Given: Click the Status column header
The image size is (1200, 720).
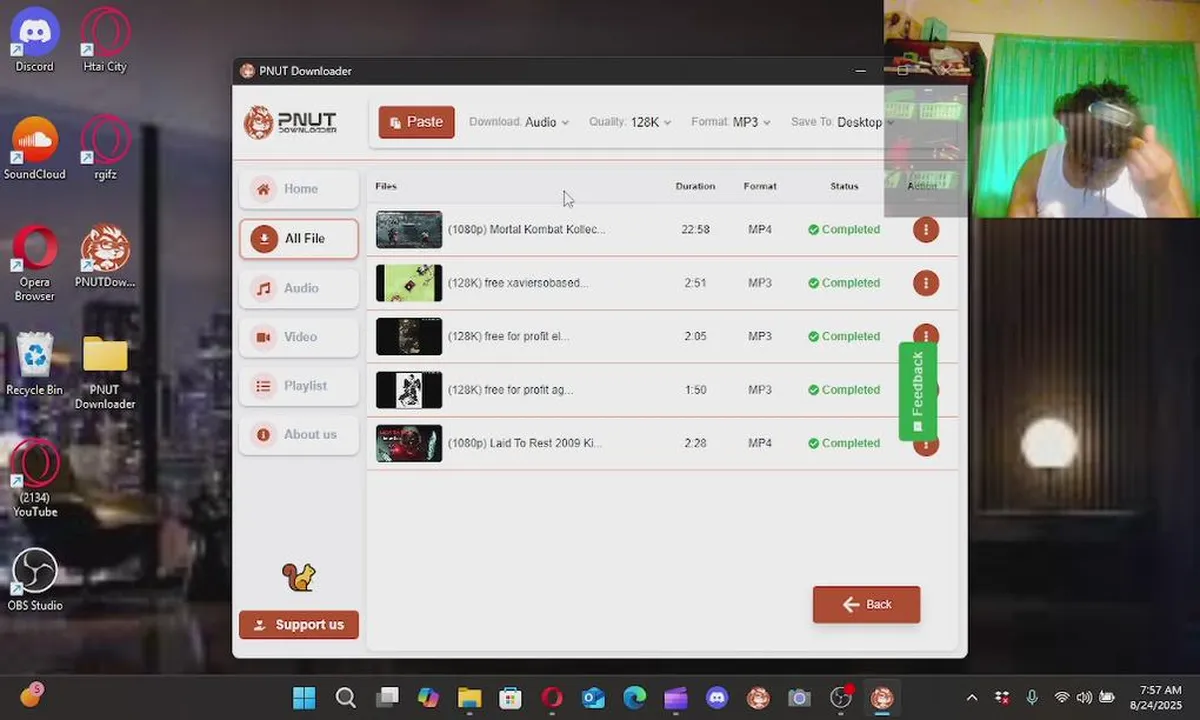Looking at the screenshot, I should click(x=844, y=186).
